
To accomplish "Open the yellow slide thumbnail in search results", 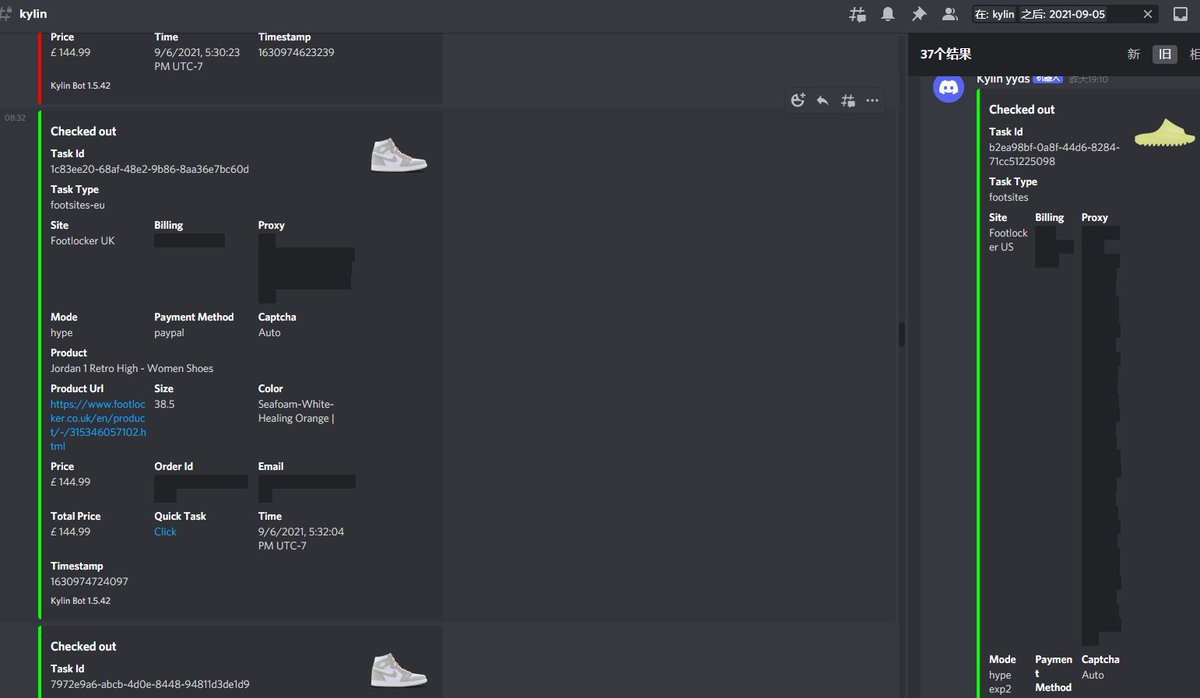I will coord(1164,132).
